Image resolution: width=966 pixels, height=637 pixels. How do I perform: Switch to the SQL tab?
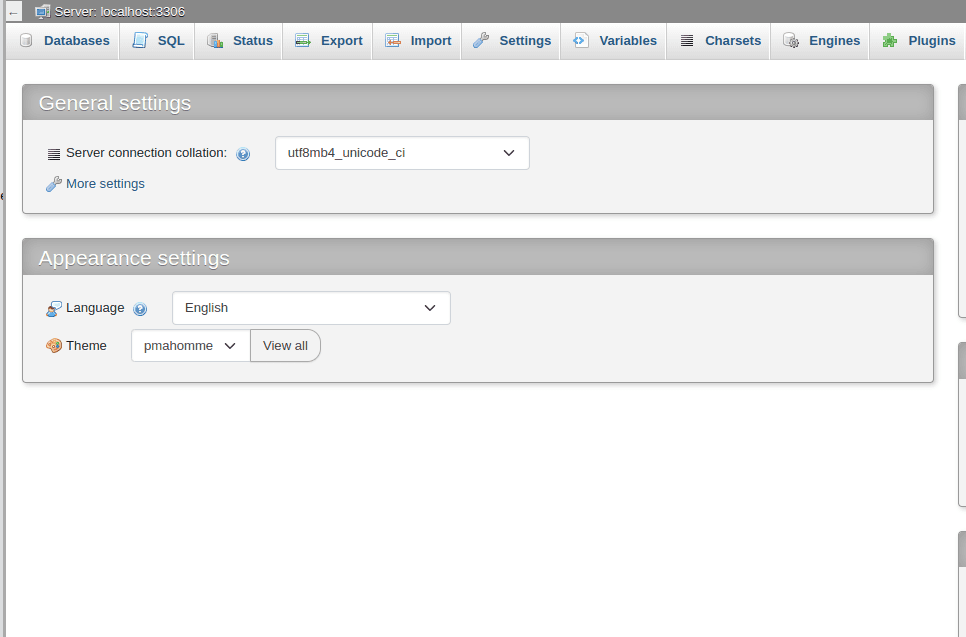158,41
